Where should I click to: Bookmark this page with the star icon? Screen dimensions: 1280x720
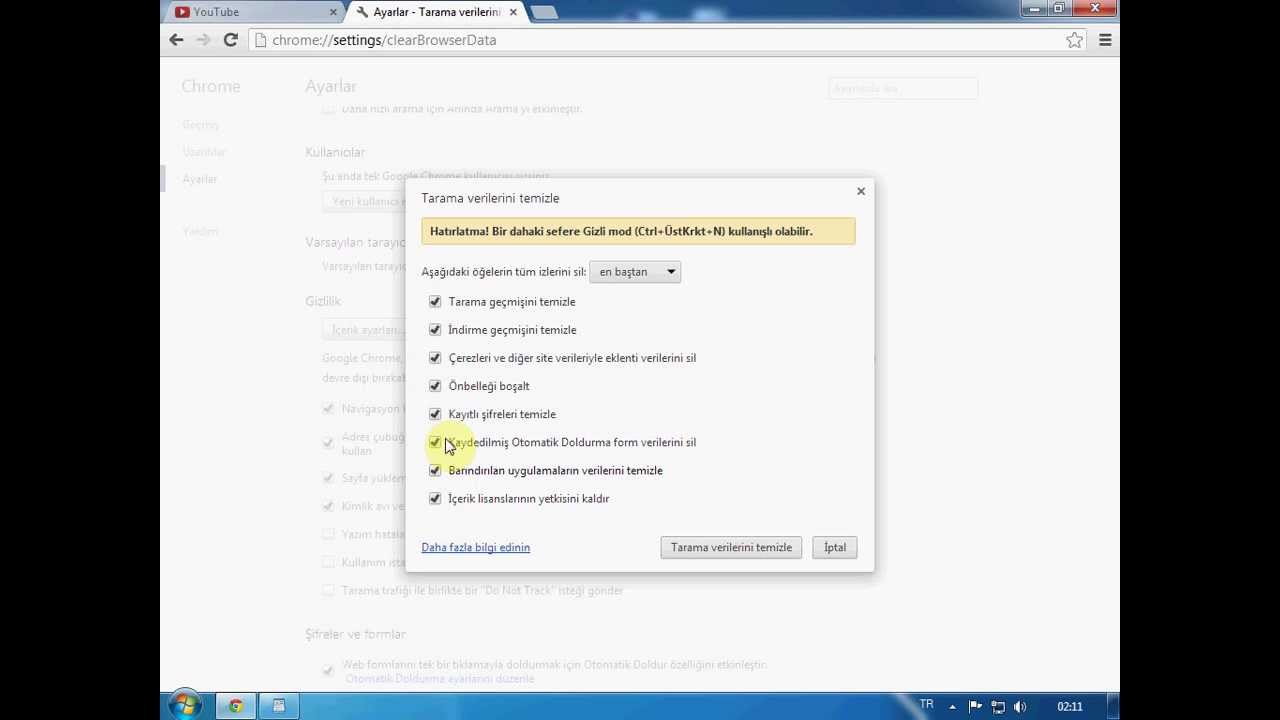pos(1074,40)
